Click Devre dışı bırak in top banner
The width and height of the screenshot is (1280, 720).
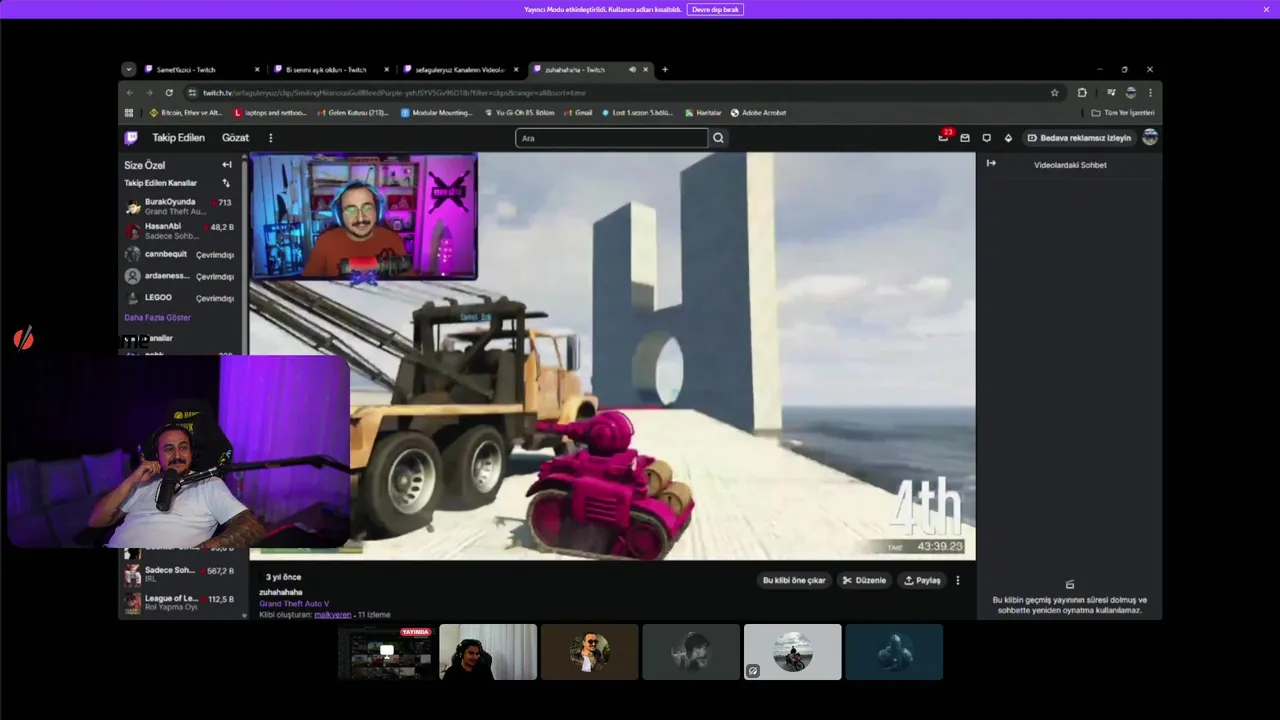point(715,9)
